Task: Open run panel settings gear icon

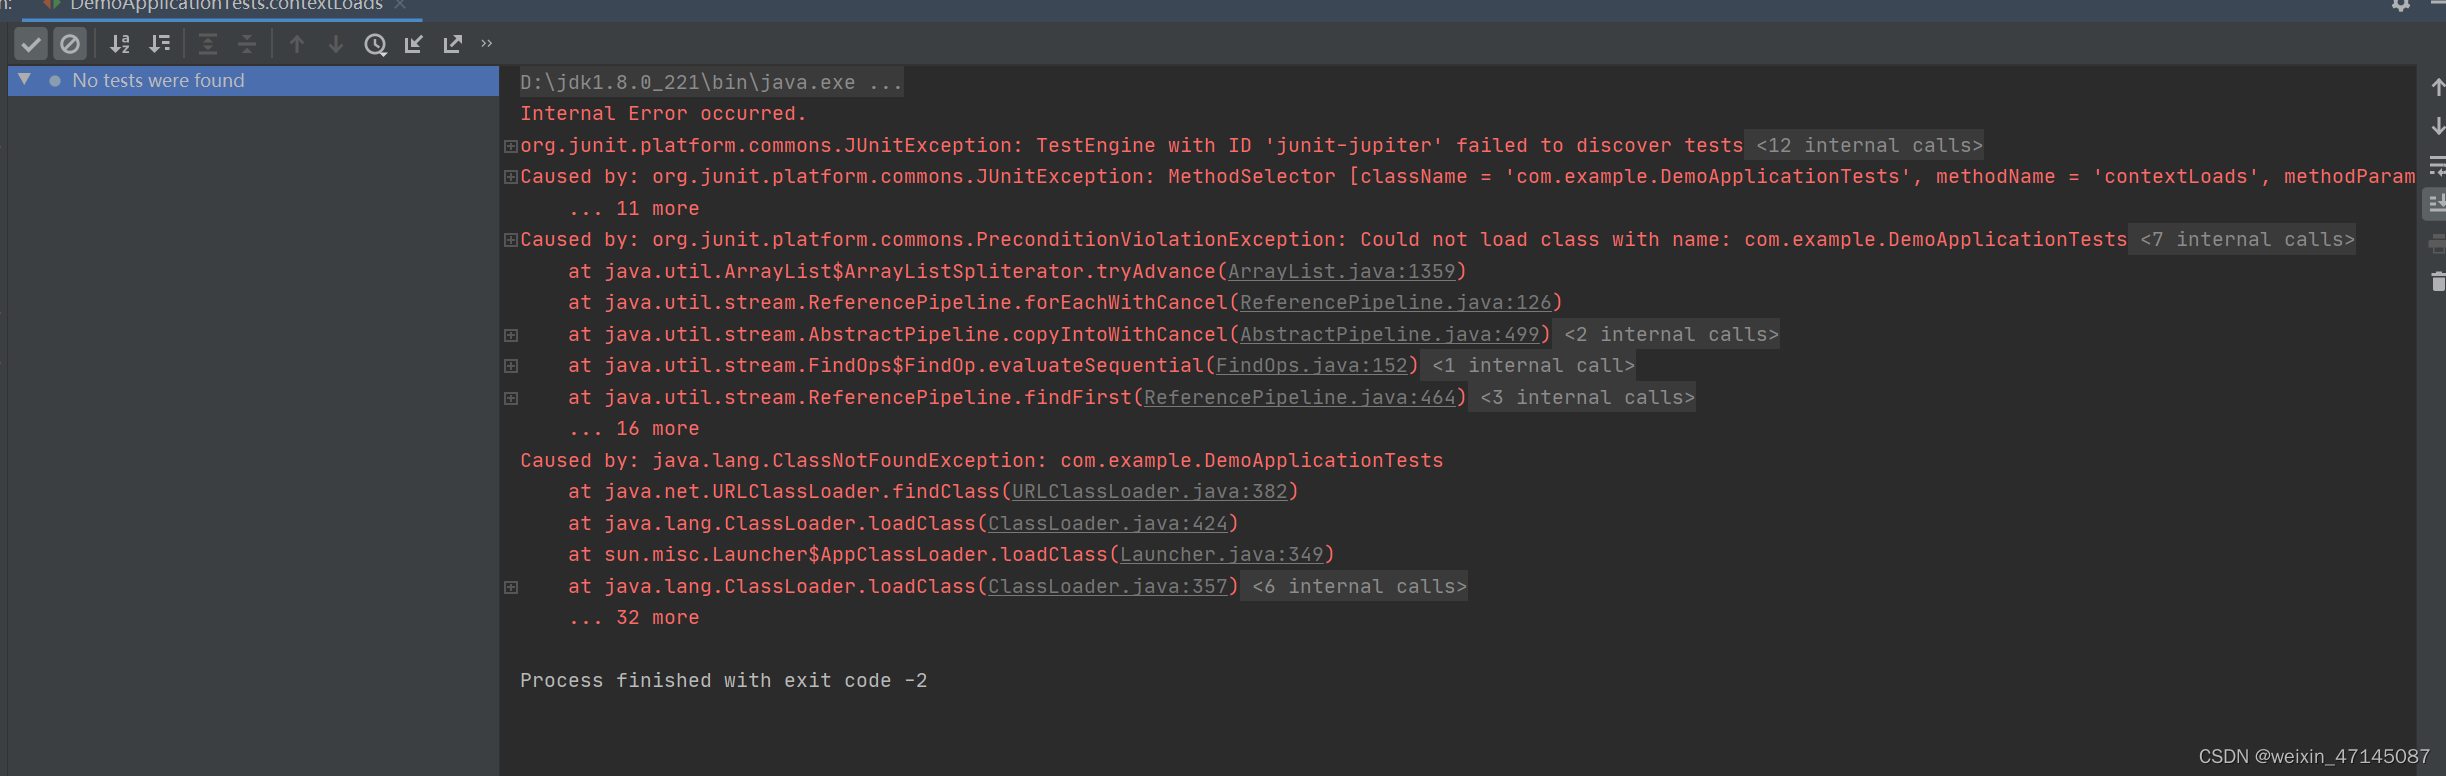Action: [2401, 5]
